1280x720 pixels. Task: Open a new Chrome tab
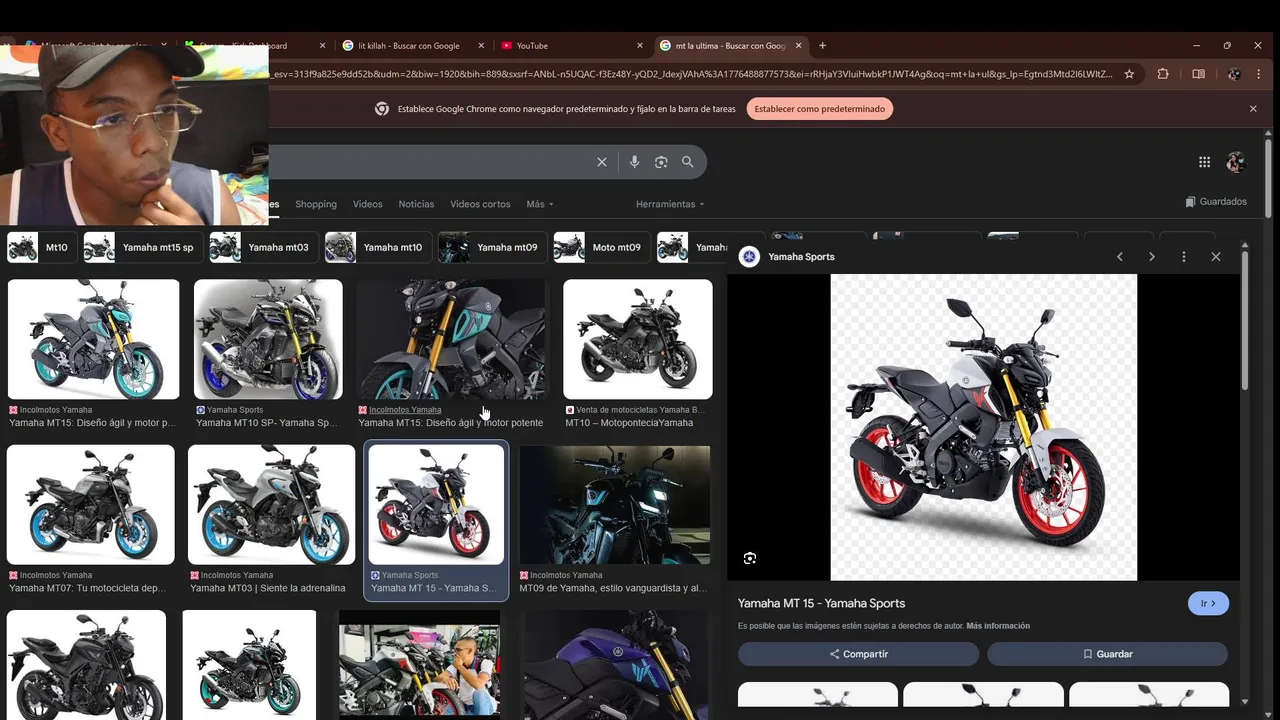(822, 45)
